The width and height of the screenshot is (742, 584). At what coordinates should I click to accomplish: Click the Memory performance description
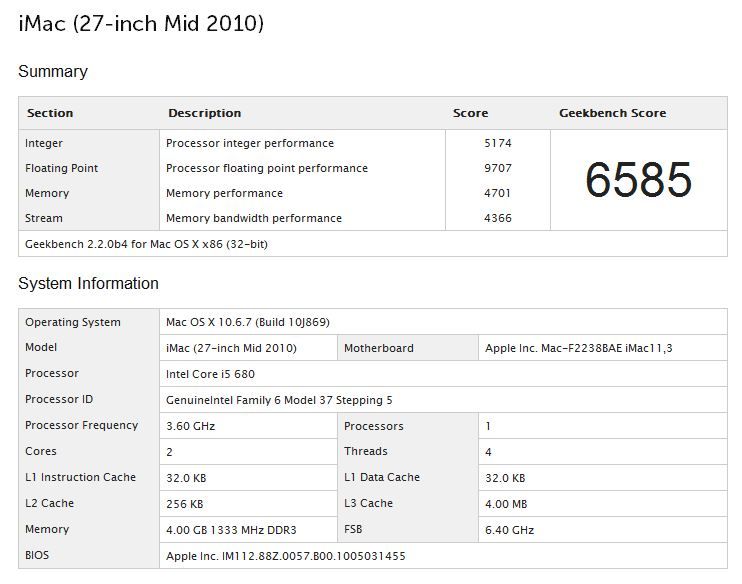pyautogui.click(x=224, y=193)
